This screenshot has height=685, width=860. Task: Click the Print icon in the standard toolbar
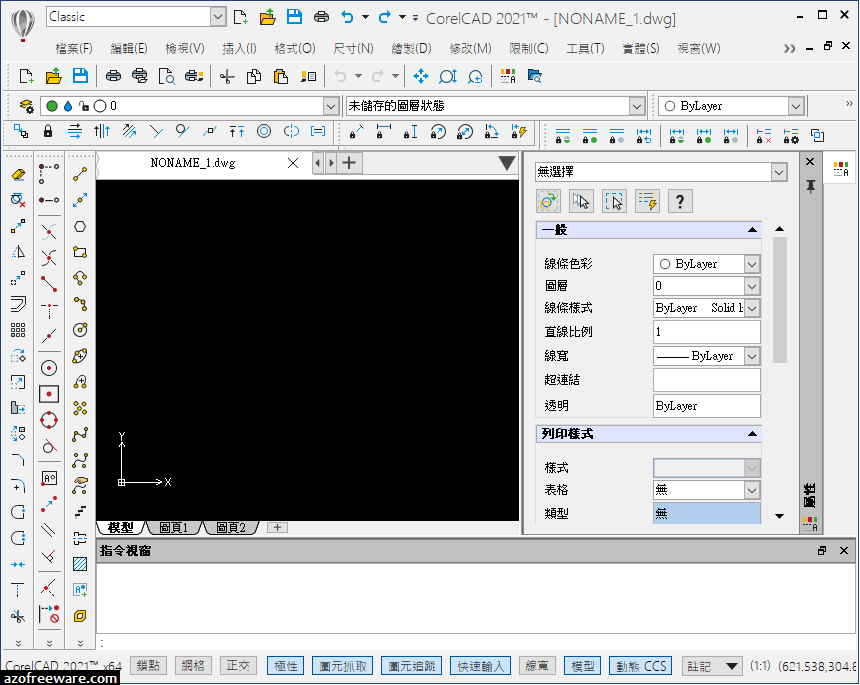pos(115,75)
